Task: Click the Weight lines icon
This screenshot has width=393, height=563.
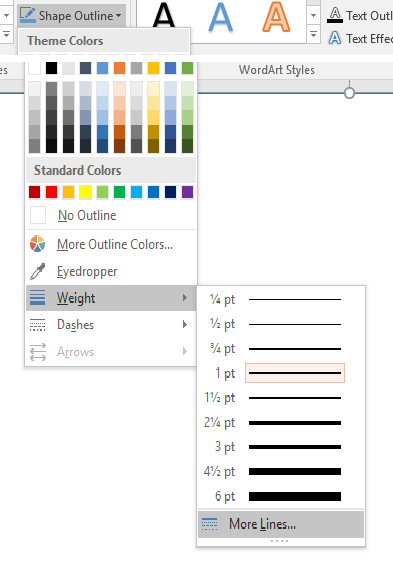Action: [x=37, y=298]
